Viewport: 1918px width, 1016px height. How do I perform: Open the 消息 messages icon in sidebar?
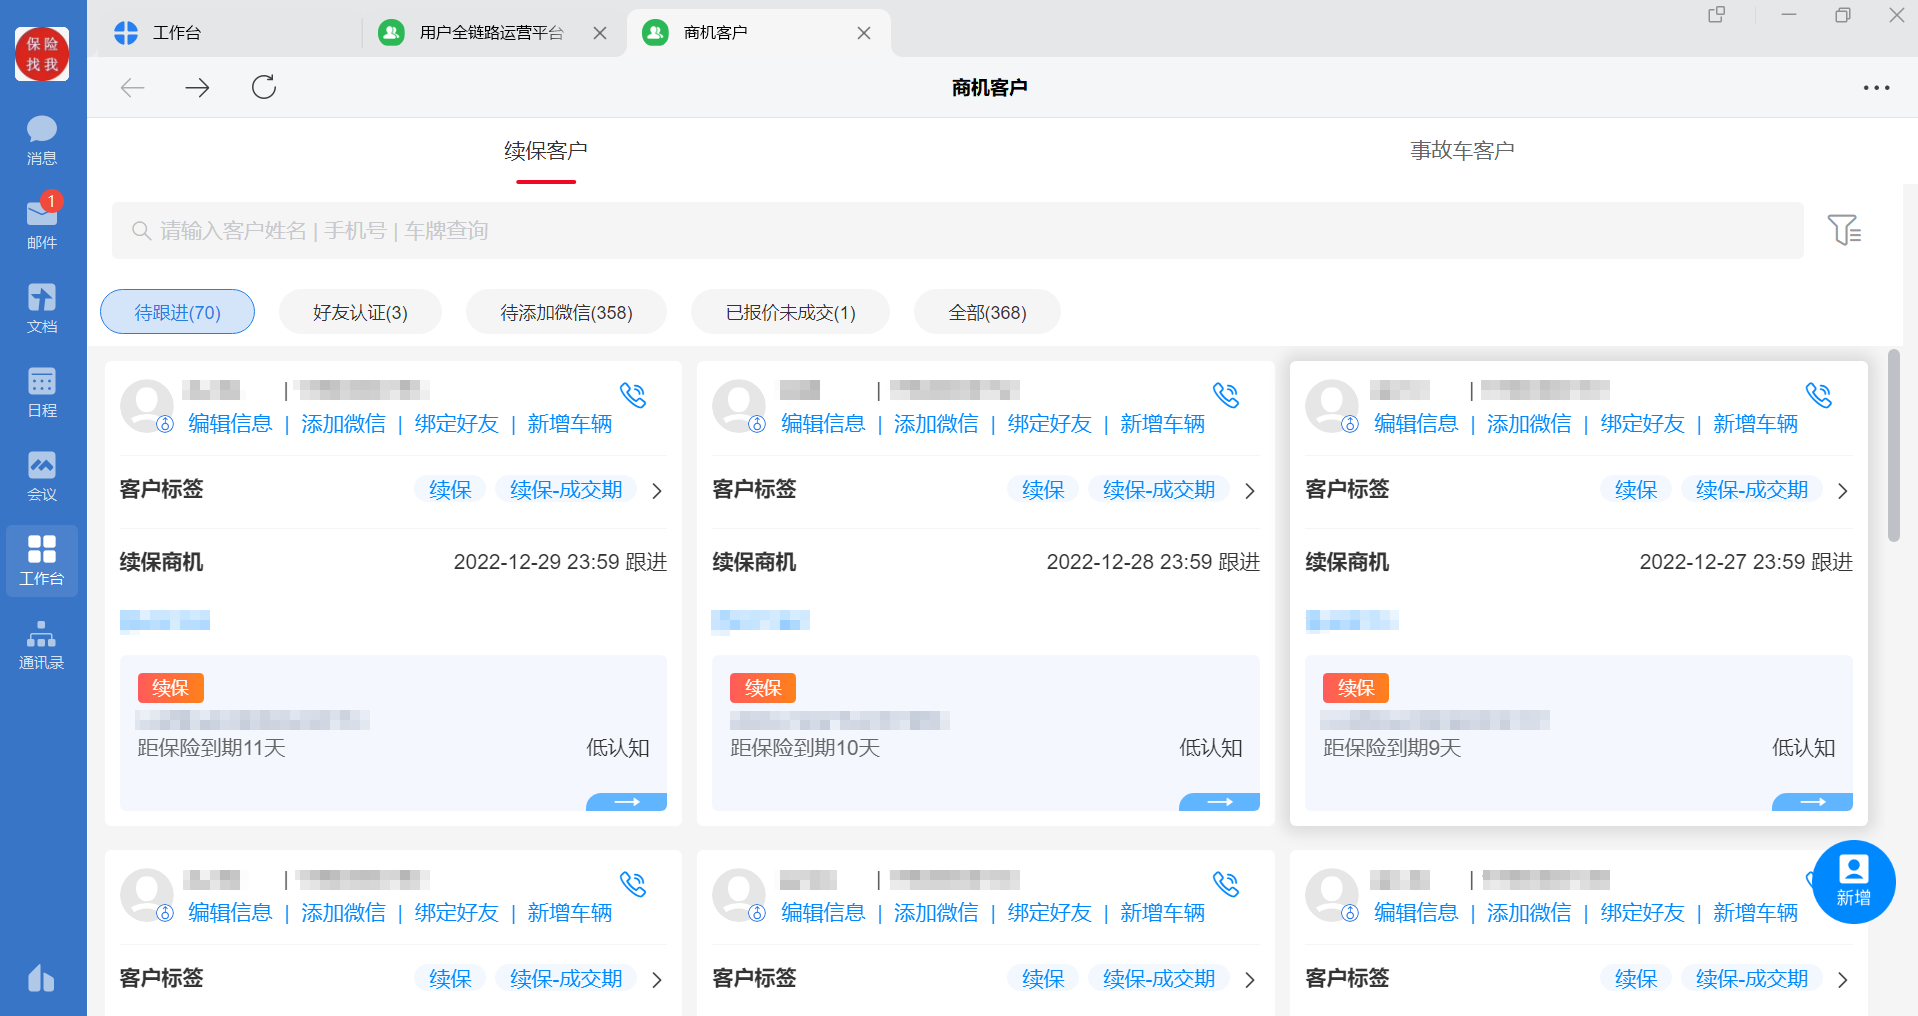pos(42,139)
